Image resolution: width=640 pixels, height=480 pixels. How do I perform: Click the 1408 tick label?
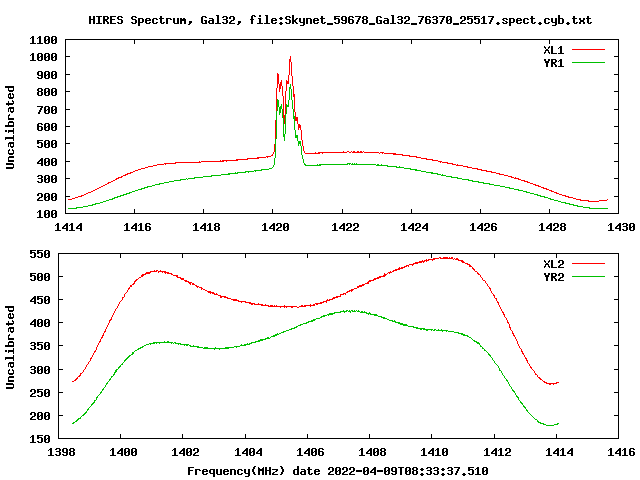[372, 452]
